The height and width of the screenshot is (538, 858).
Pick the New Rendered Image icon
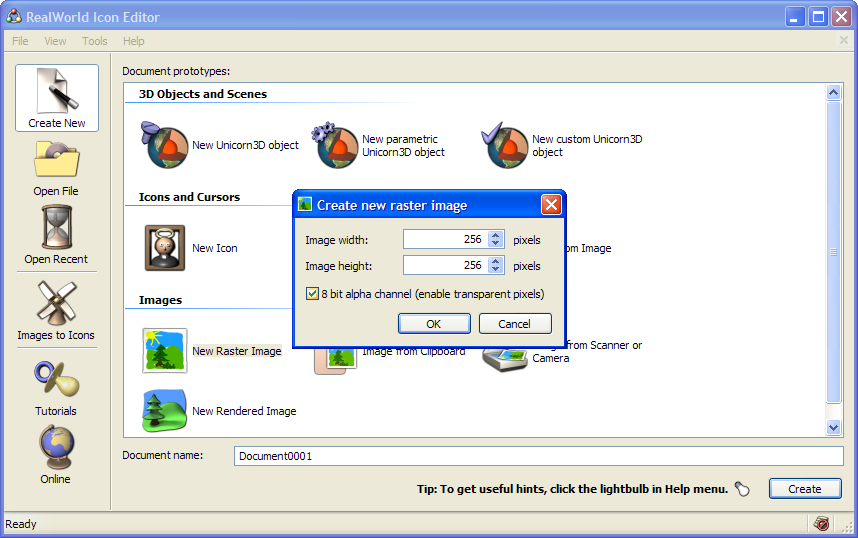tap(165, 411)
